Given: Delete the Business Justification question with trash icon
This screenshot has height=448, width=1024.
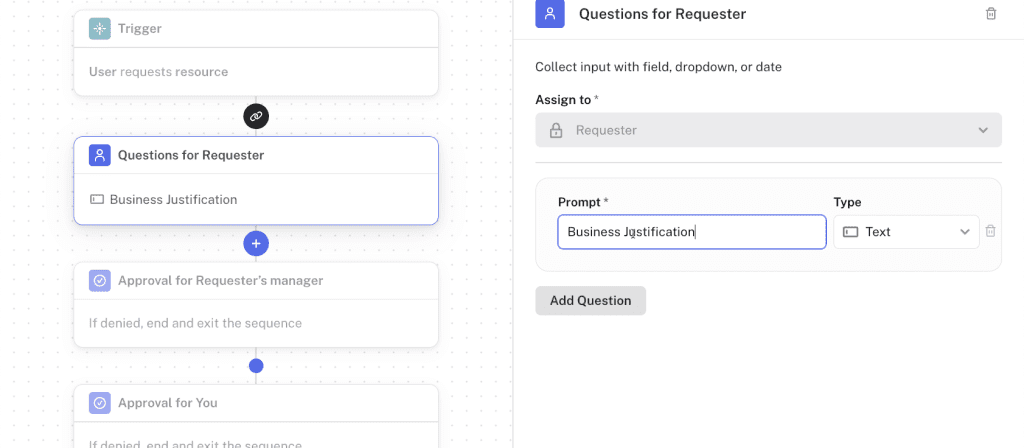Looking at the screenshot, I should point(991,231).
